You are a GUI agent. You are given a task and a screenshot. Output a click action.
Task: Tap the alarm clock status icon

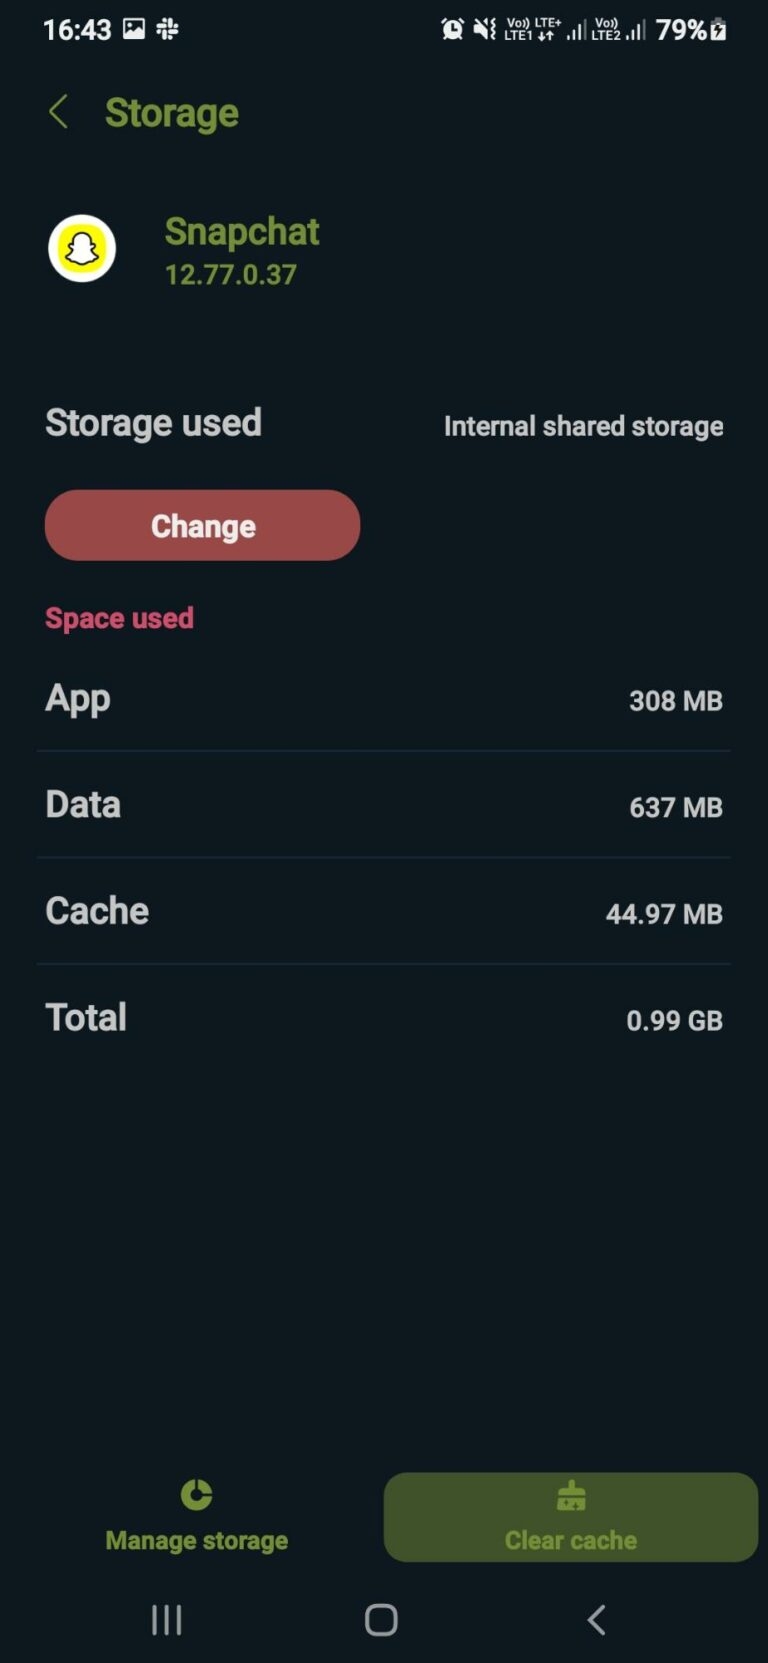[x=452, y=30]
